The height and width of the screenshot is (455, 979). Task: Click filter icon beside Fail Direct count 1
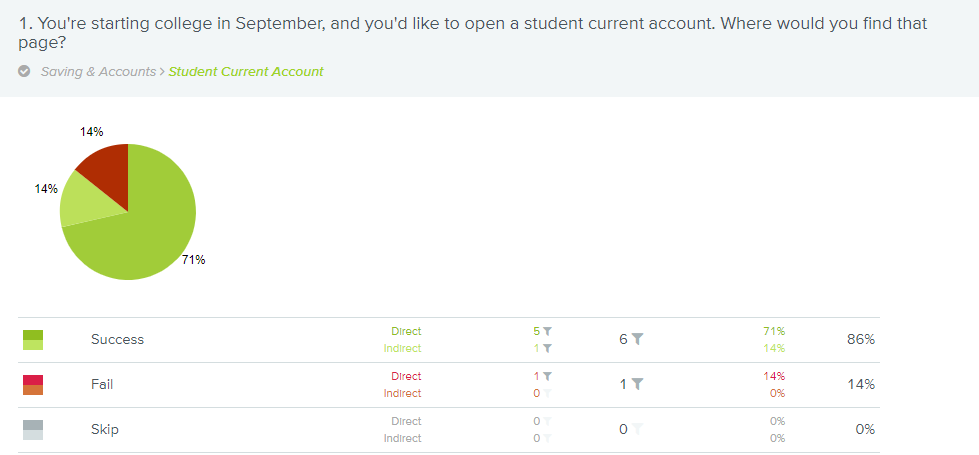(x=548, y=376)
